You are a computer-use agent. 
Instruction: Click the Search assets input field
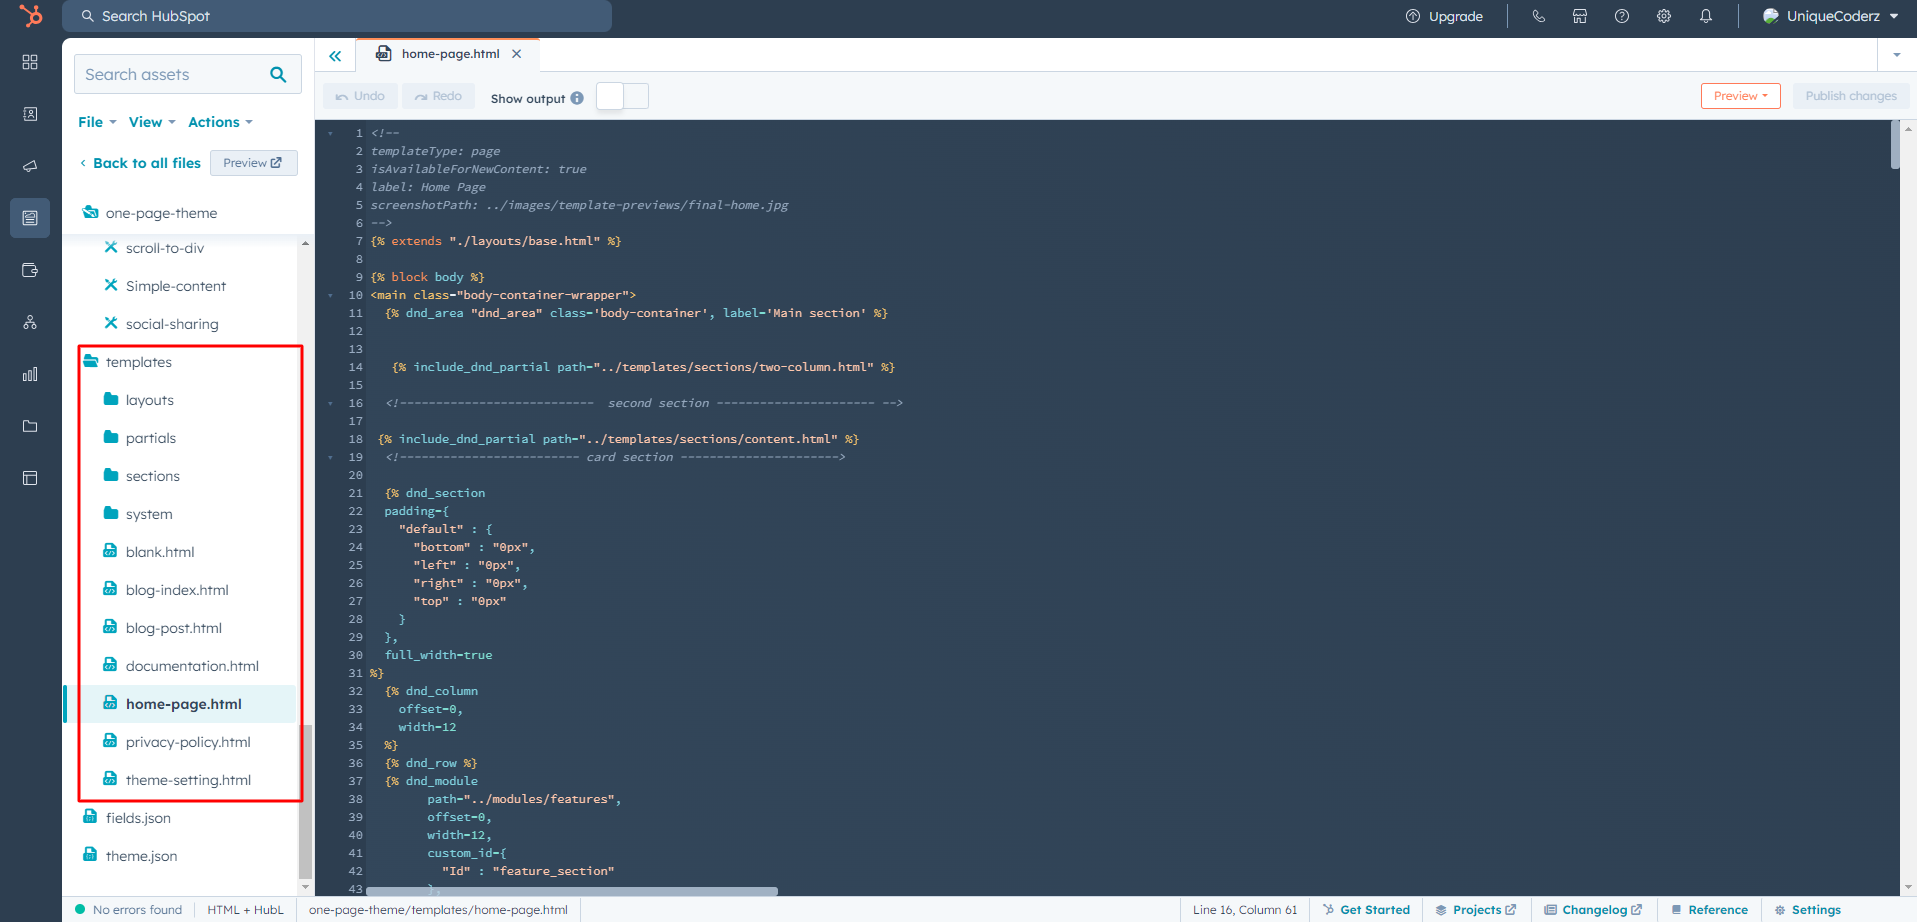coord(170,75)
